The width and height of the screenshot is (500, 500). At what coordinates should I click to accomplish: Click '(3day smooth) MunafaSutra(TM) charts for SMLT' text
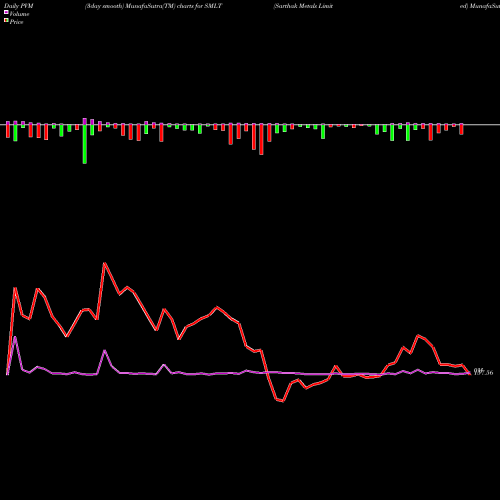pyautogui.click(x=153, y=6)
